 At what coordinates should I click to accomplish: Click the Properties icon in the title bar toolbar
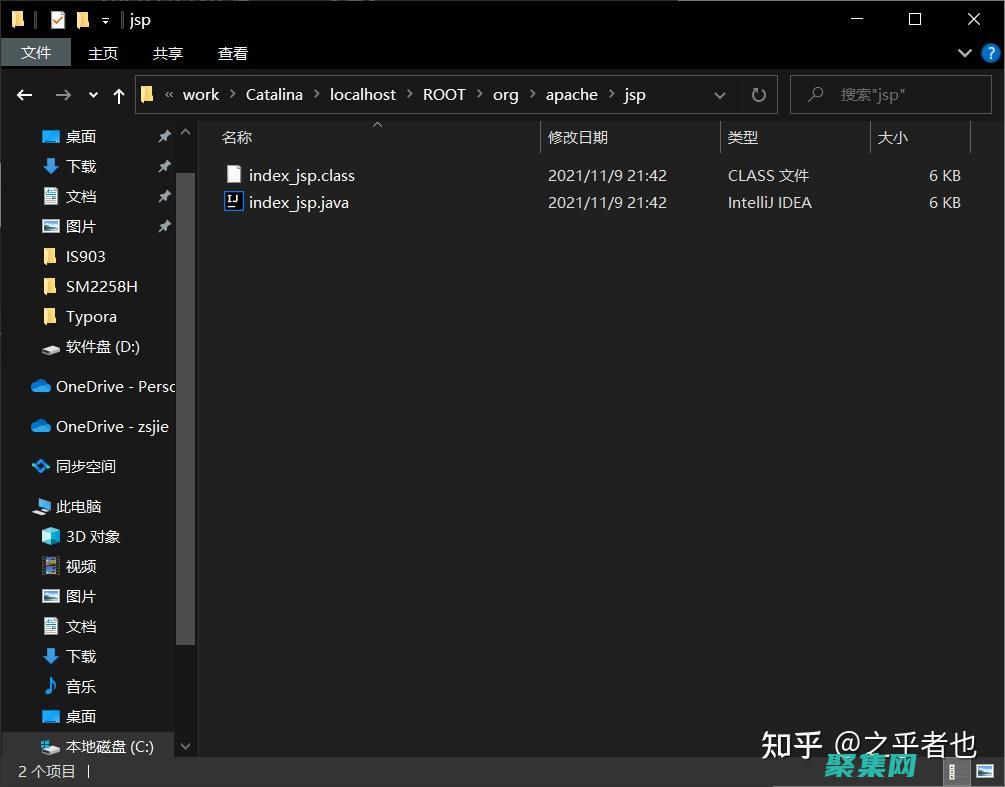coord(57,19)
